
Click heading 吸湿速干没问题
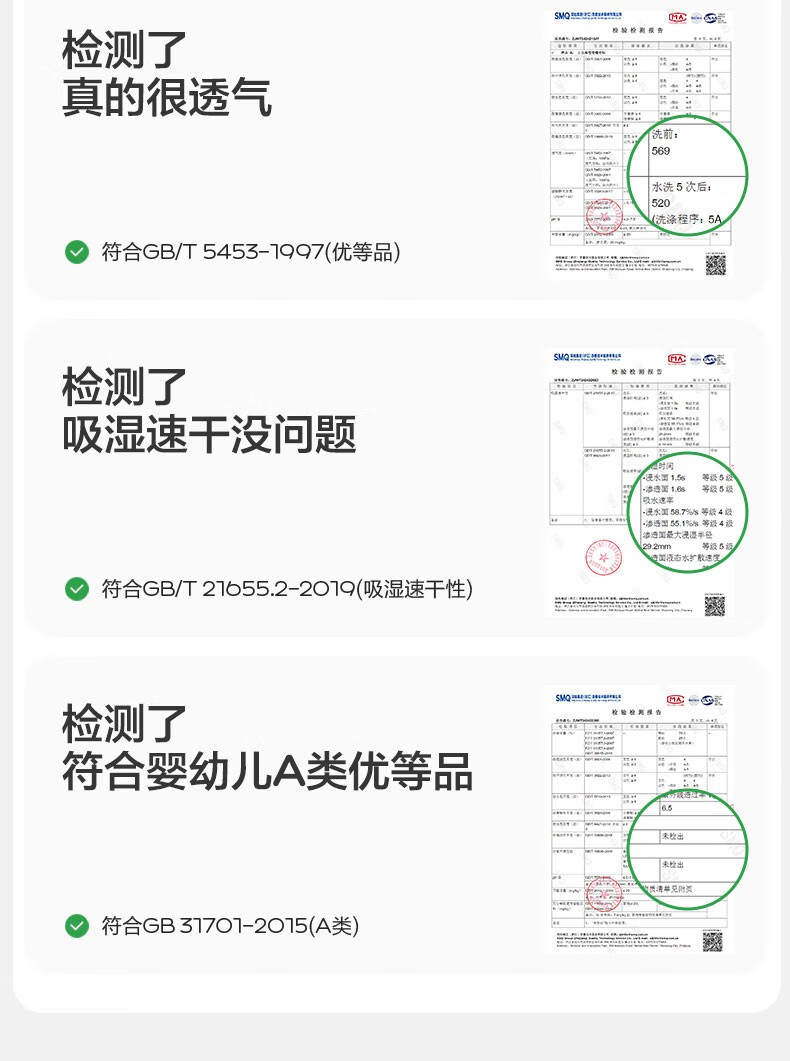pyautogui.click(x=209, y=434)
